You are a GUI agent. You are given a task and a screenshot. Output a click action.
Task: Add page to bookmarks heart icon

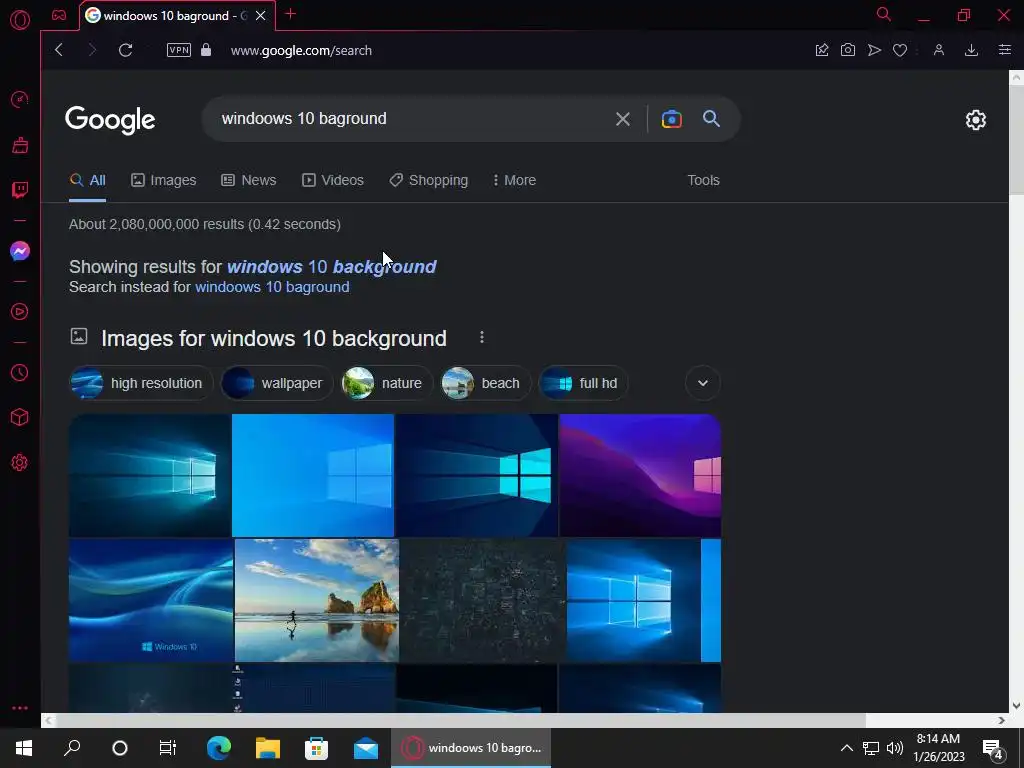click(900, 50)
